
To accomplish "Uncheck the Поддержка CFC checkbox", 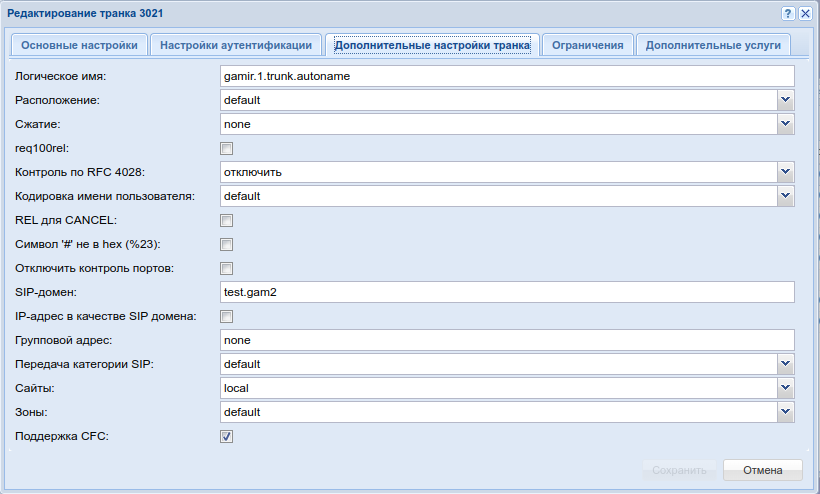I will point(227,436).
